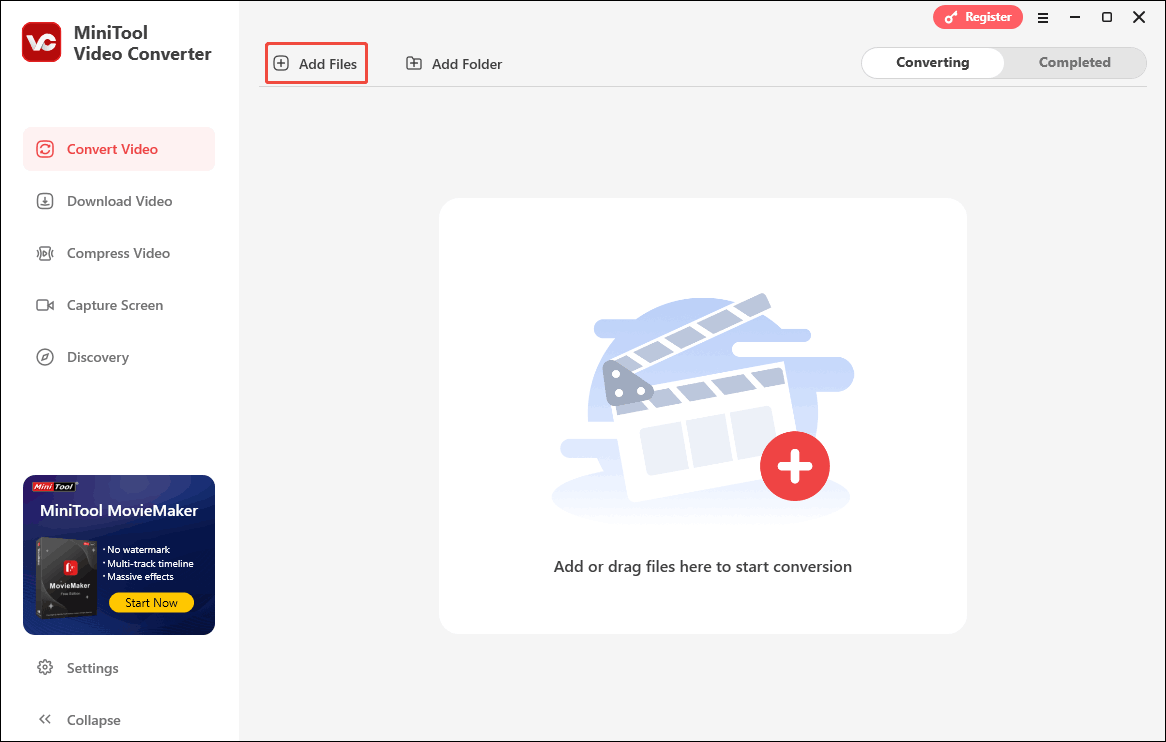Click the 'No watermark' ad text
Screen dimensions: 1166x742
point(138,549)
